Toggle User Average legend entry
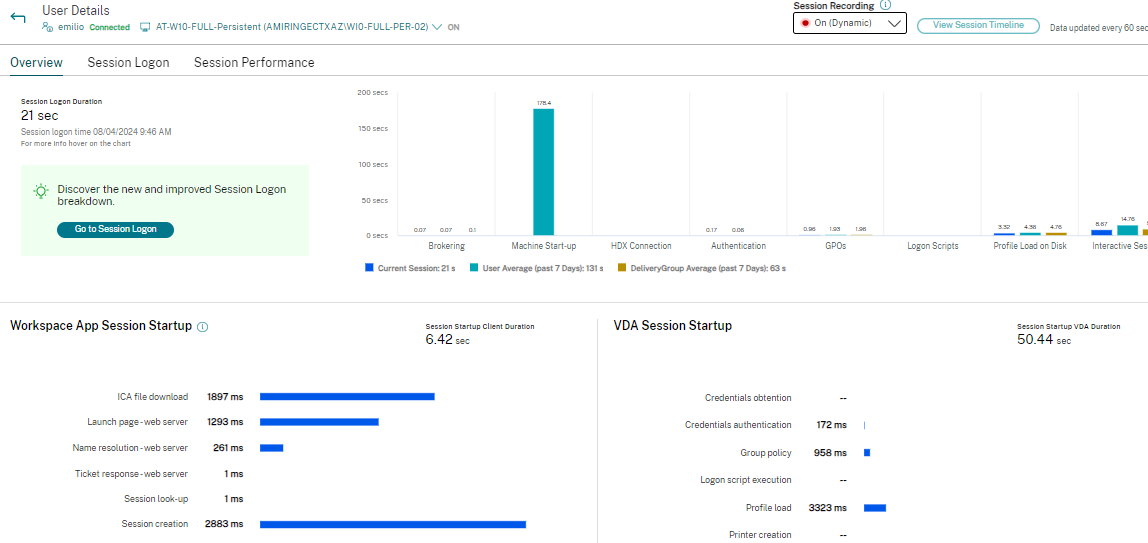This screenshot has width=1148, height=543. click(x=537, y=268)
